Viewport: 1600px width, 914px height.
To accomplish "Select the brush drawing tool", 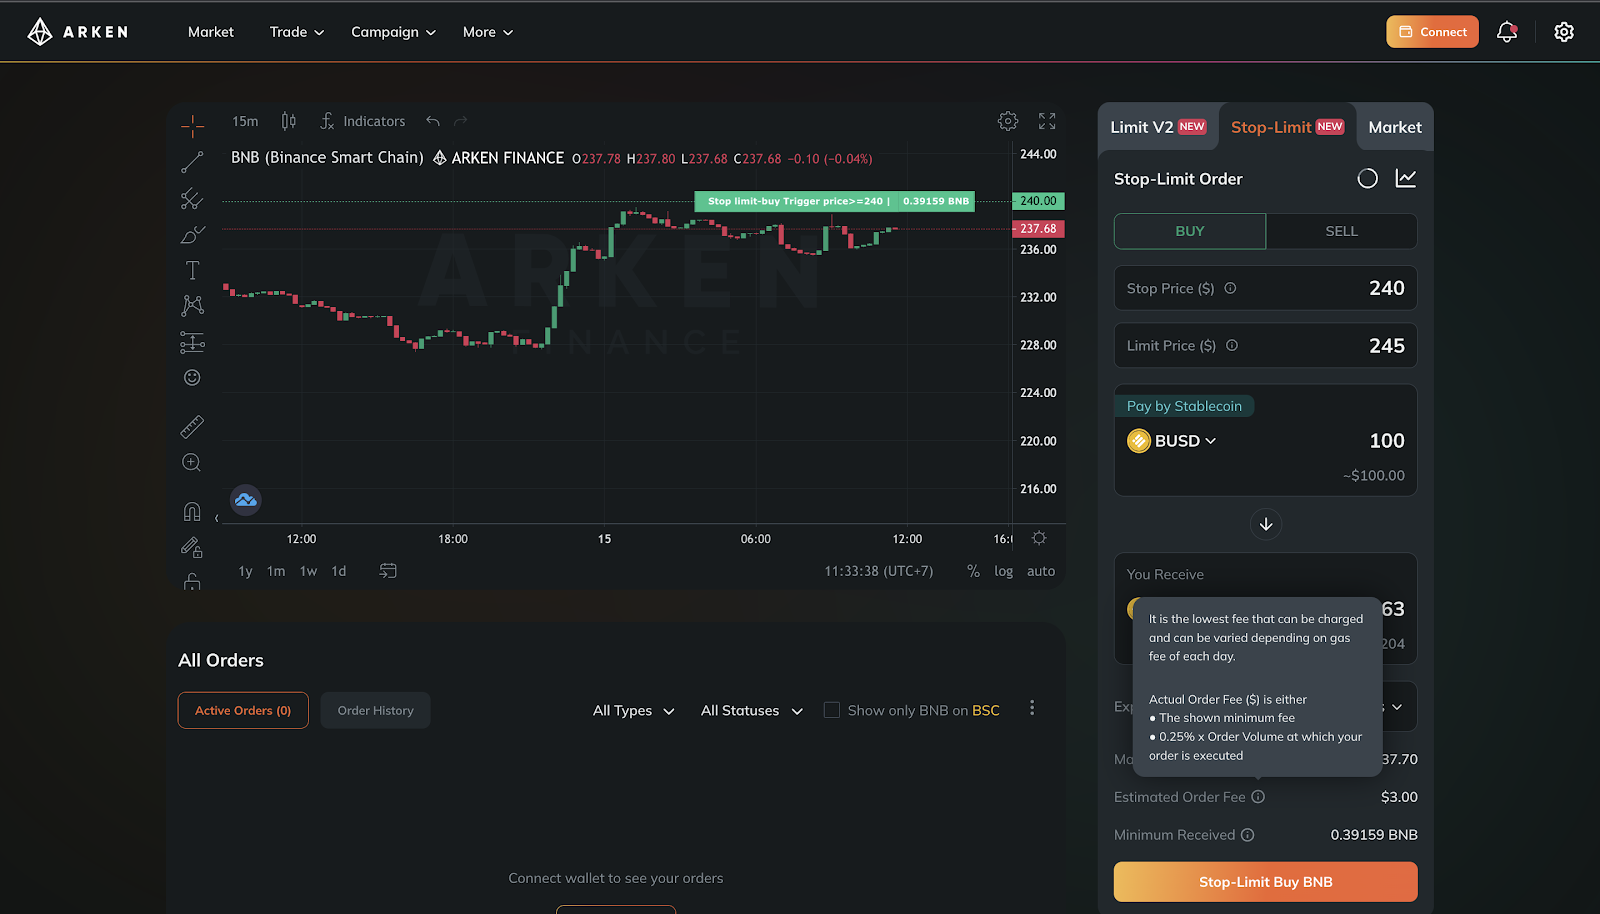I will [192, 234].
